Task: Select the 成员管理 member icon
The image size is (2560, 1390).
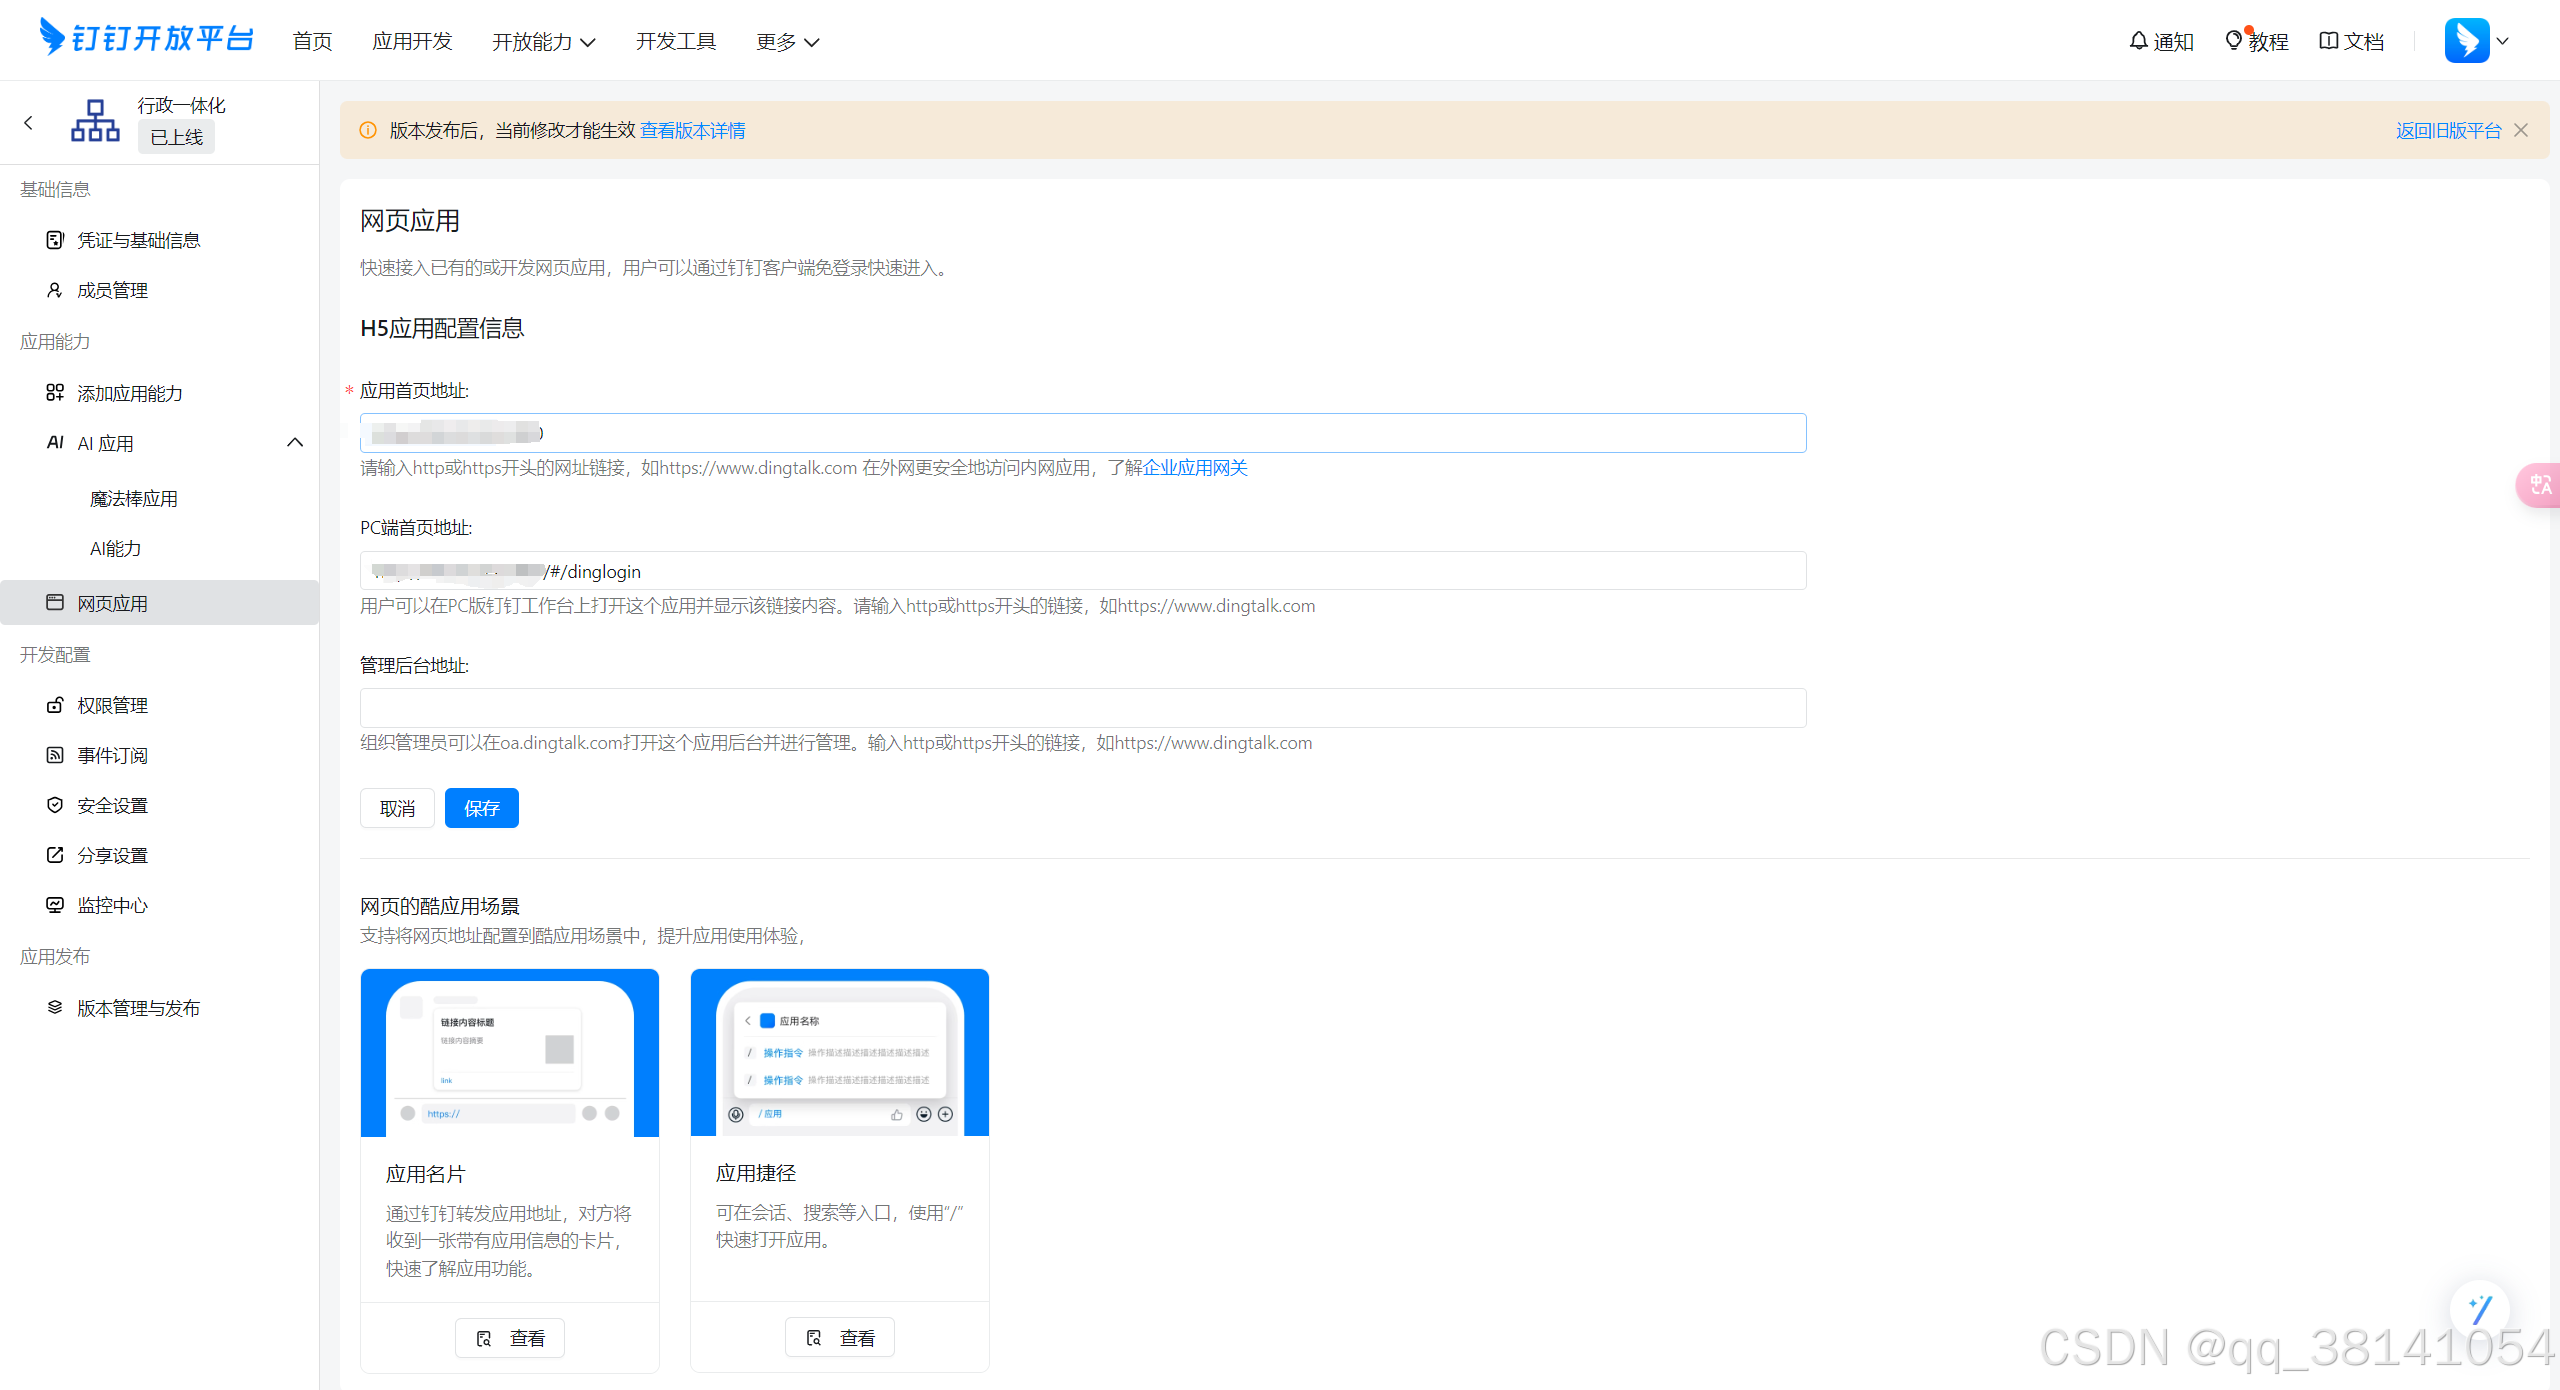Action: coord(55,289)
